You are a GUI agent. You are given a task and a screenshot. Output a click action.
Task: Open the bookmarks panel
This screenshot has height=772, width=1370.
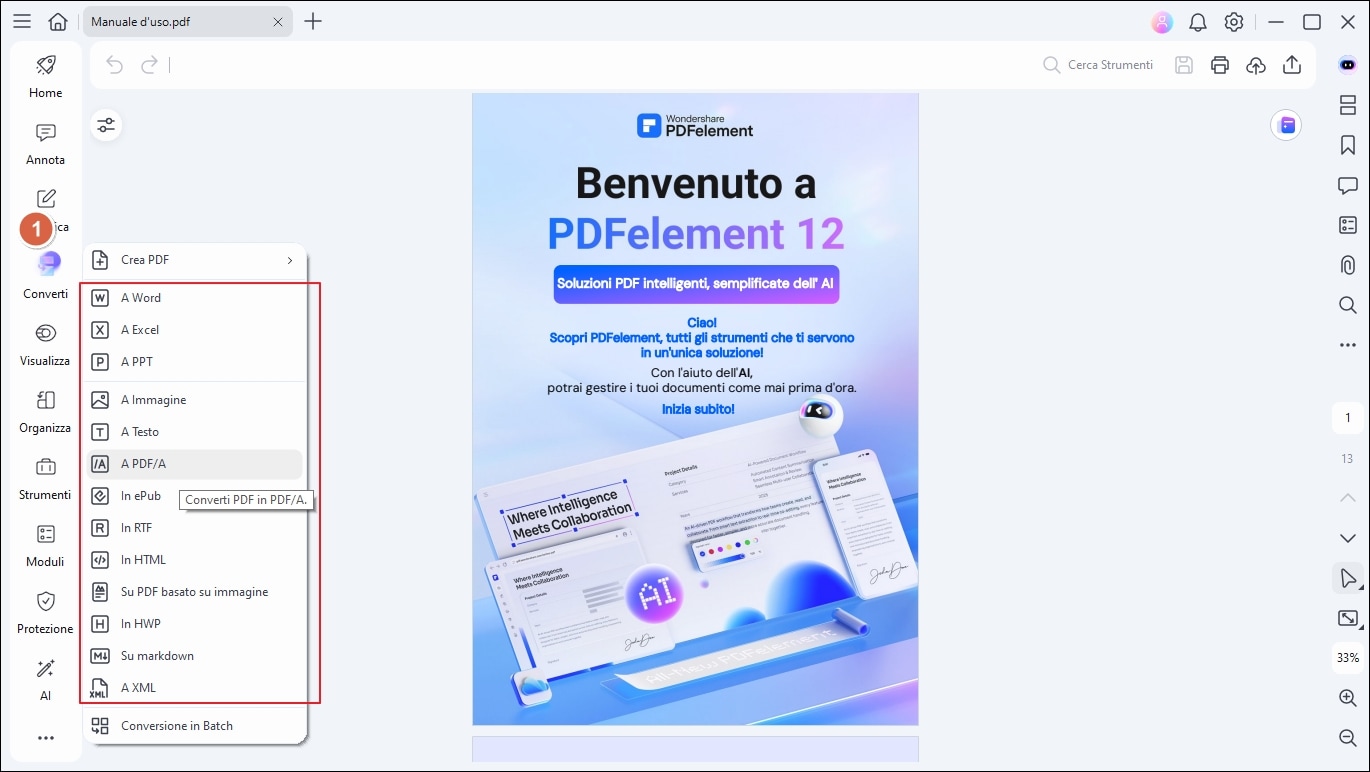point(1347,144)
